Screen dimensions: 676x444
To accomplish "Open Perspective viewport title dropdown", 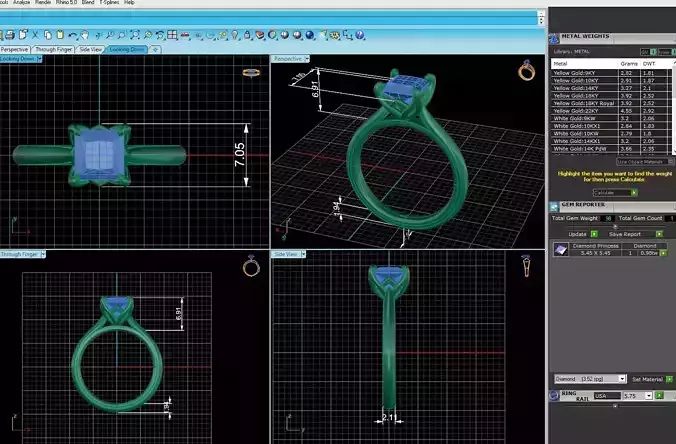I will click(307, 59).
